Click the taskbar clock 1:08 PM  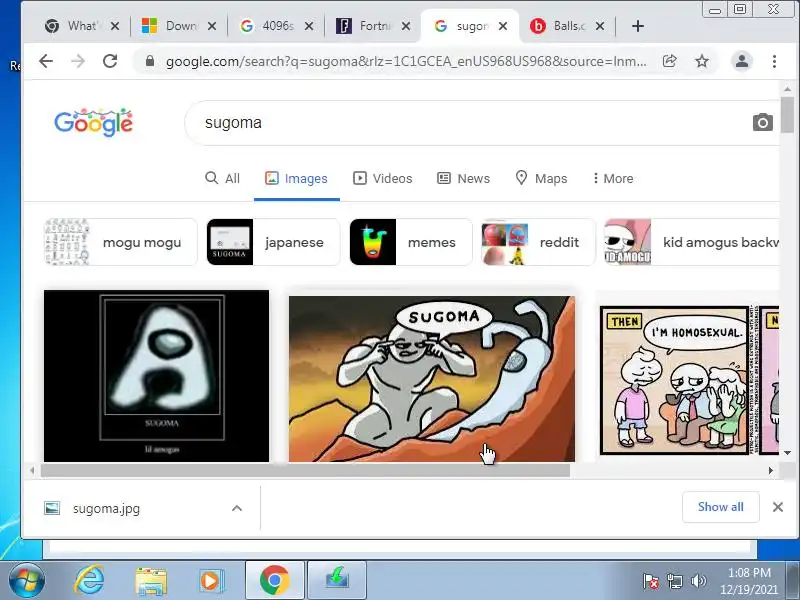(749, 581)
